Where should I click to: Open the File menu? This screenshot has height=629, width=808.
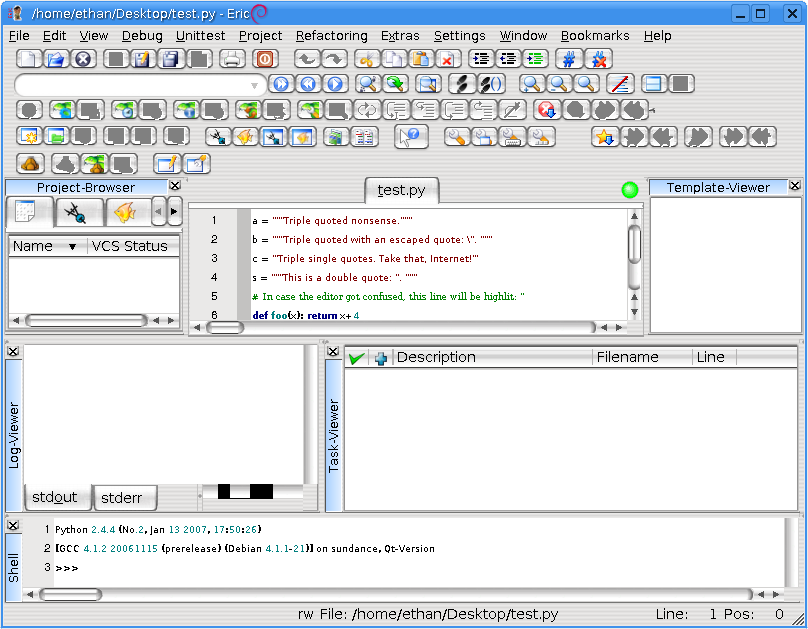click(x=20, y=36)
